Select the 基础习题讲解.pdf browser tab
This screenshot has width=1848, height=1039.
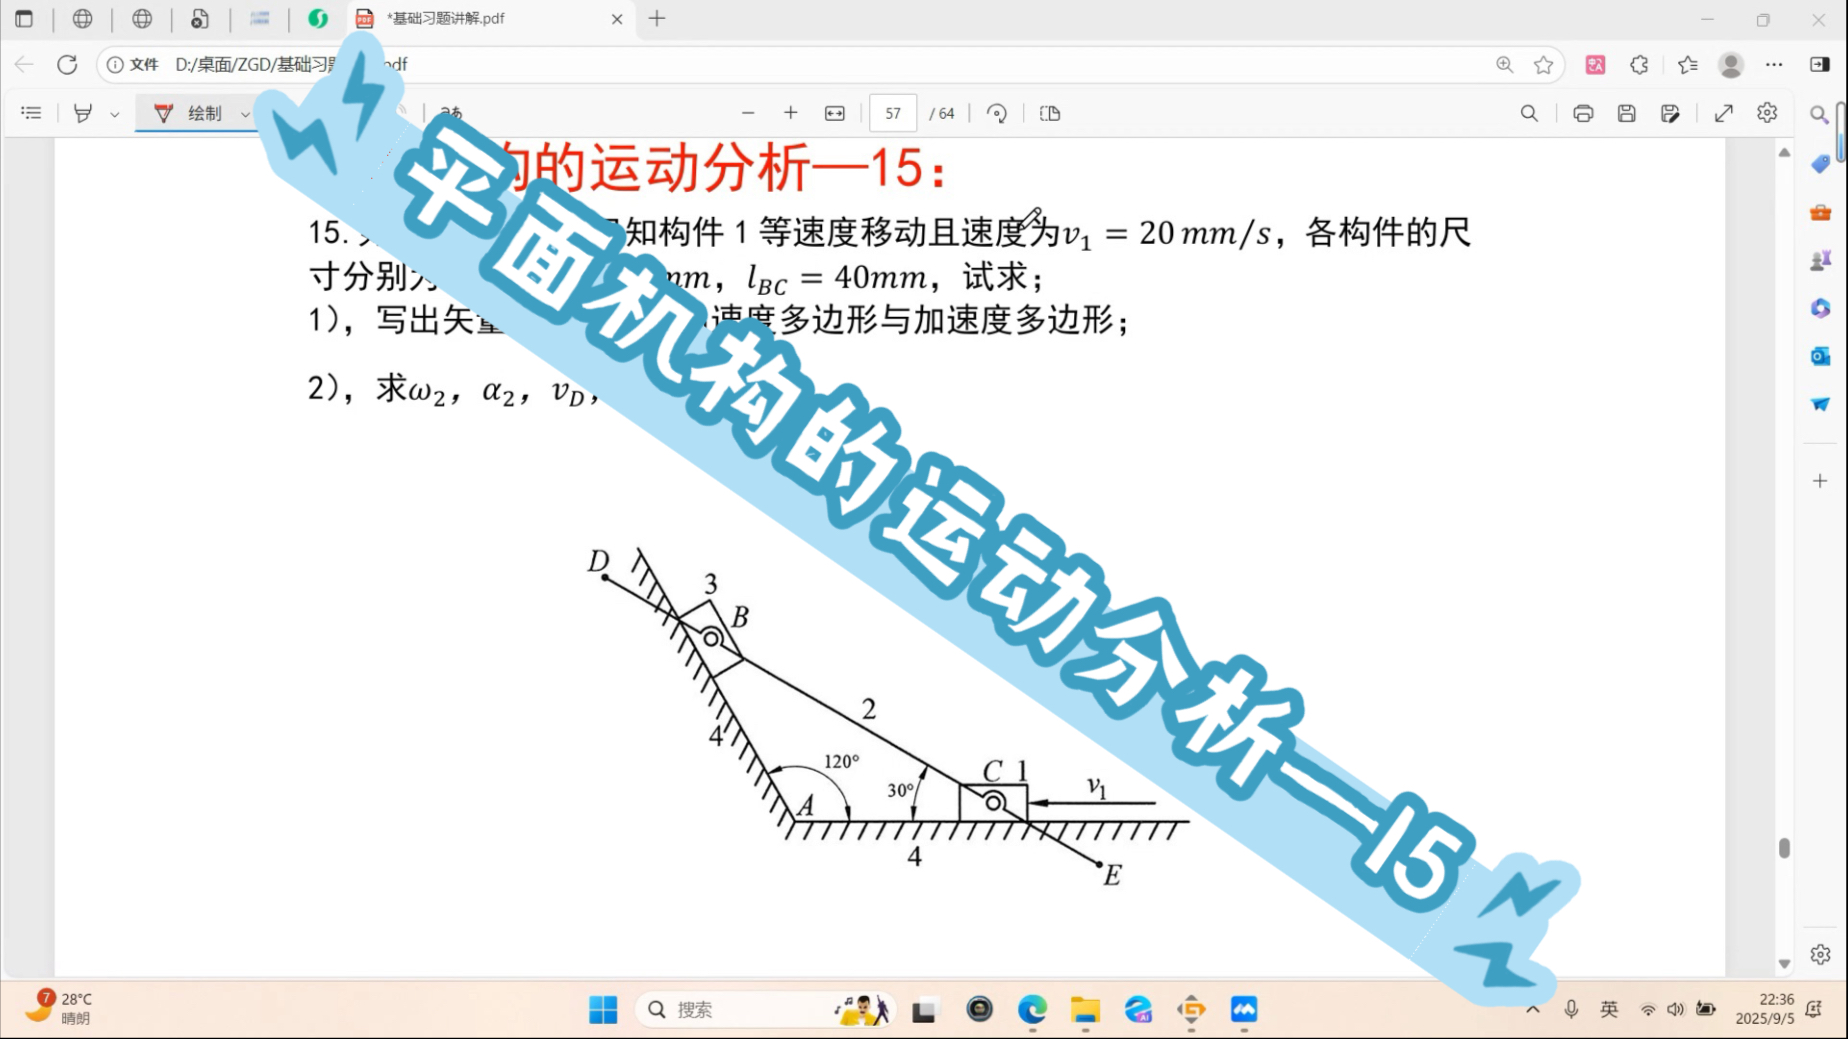pyautogui.click(x=480, y=18)
